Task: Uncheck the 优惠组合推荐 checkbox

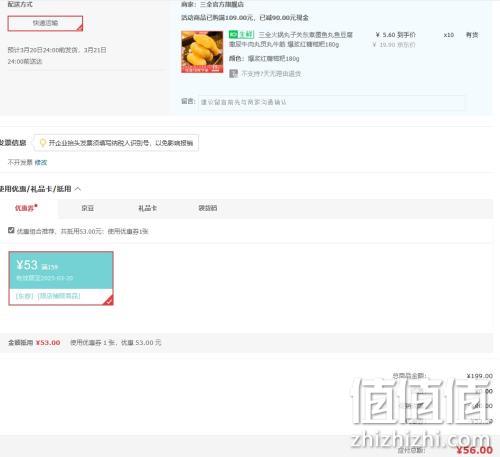Action: tap(11, 230)
